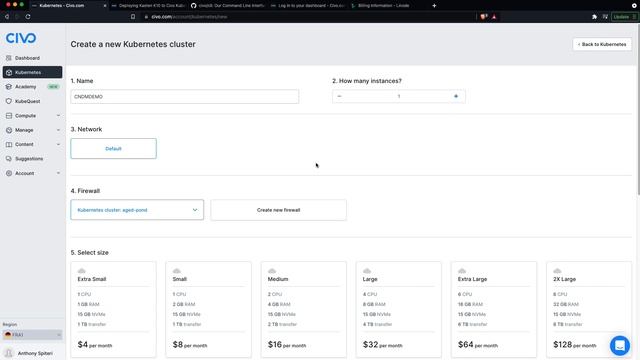Select the Medium size card

coord(304,309)
